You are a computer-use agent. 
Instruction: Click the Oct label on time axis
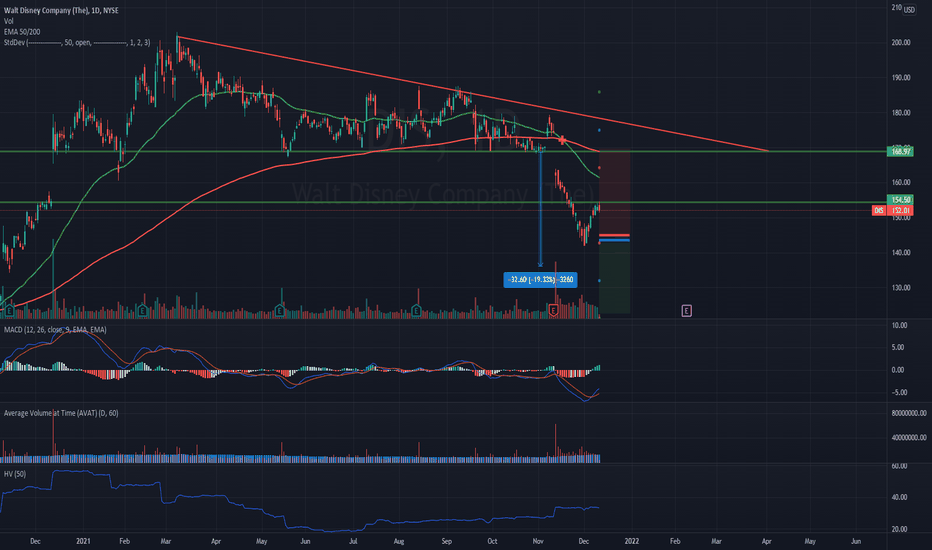(492, 541)
